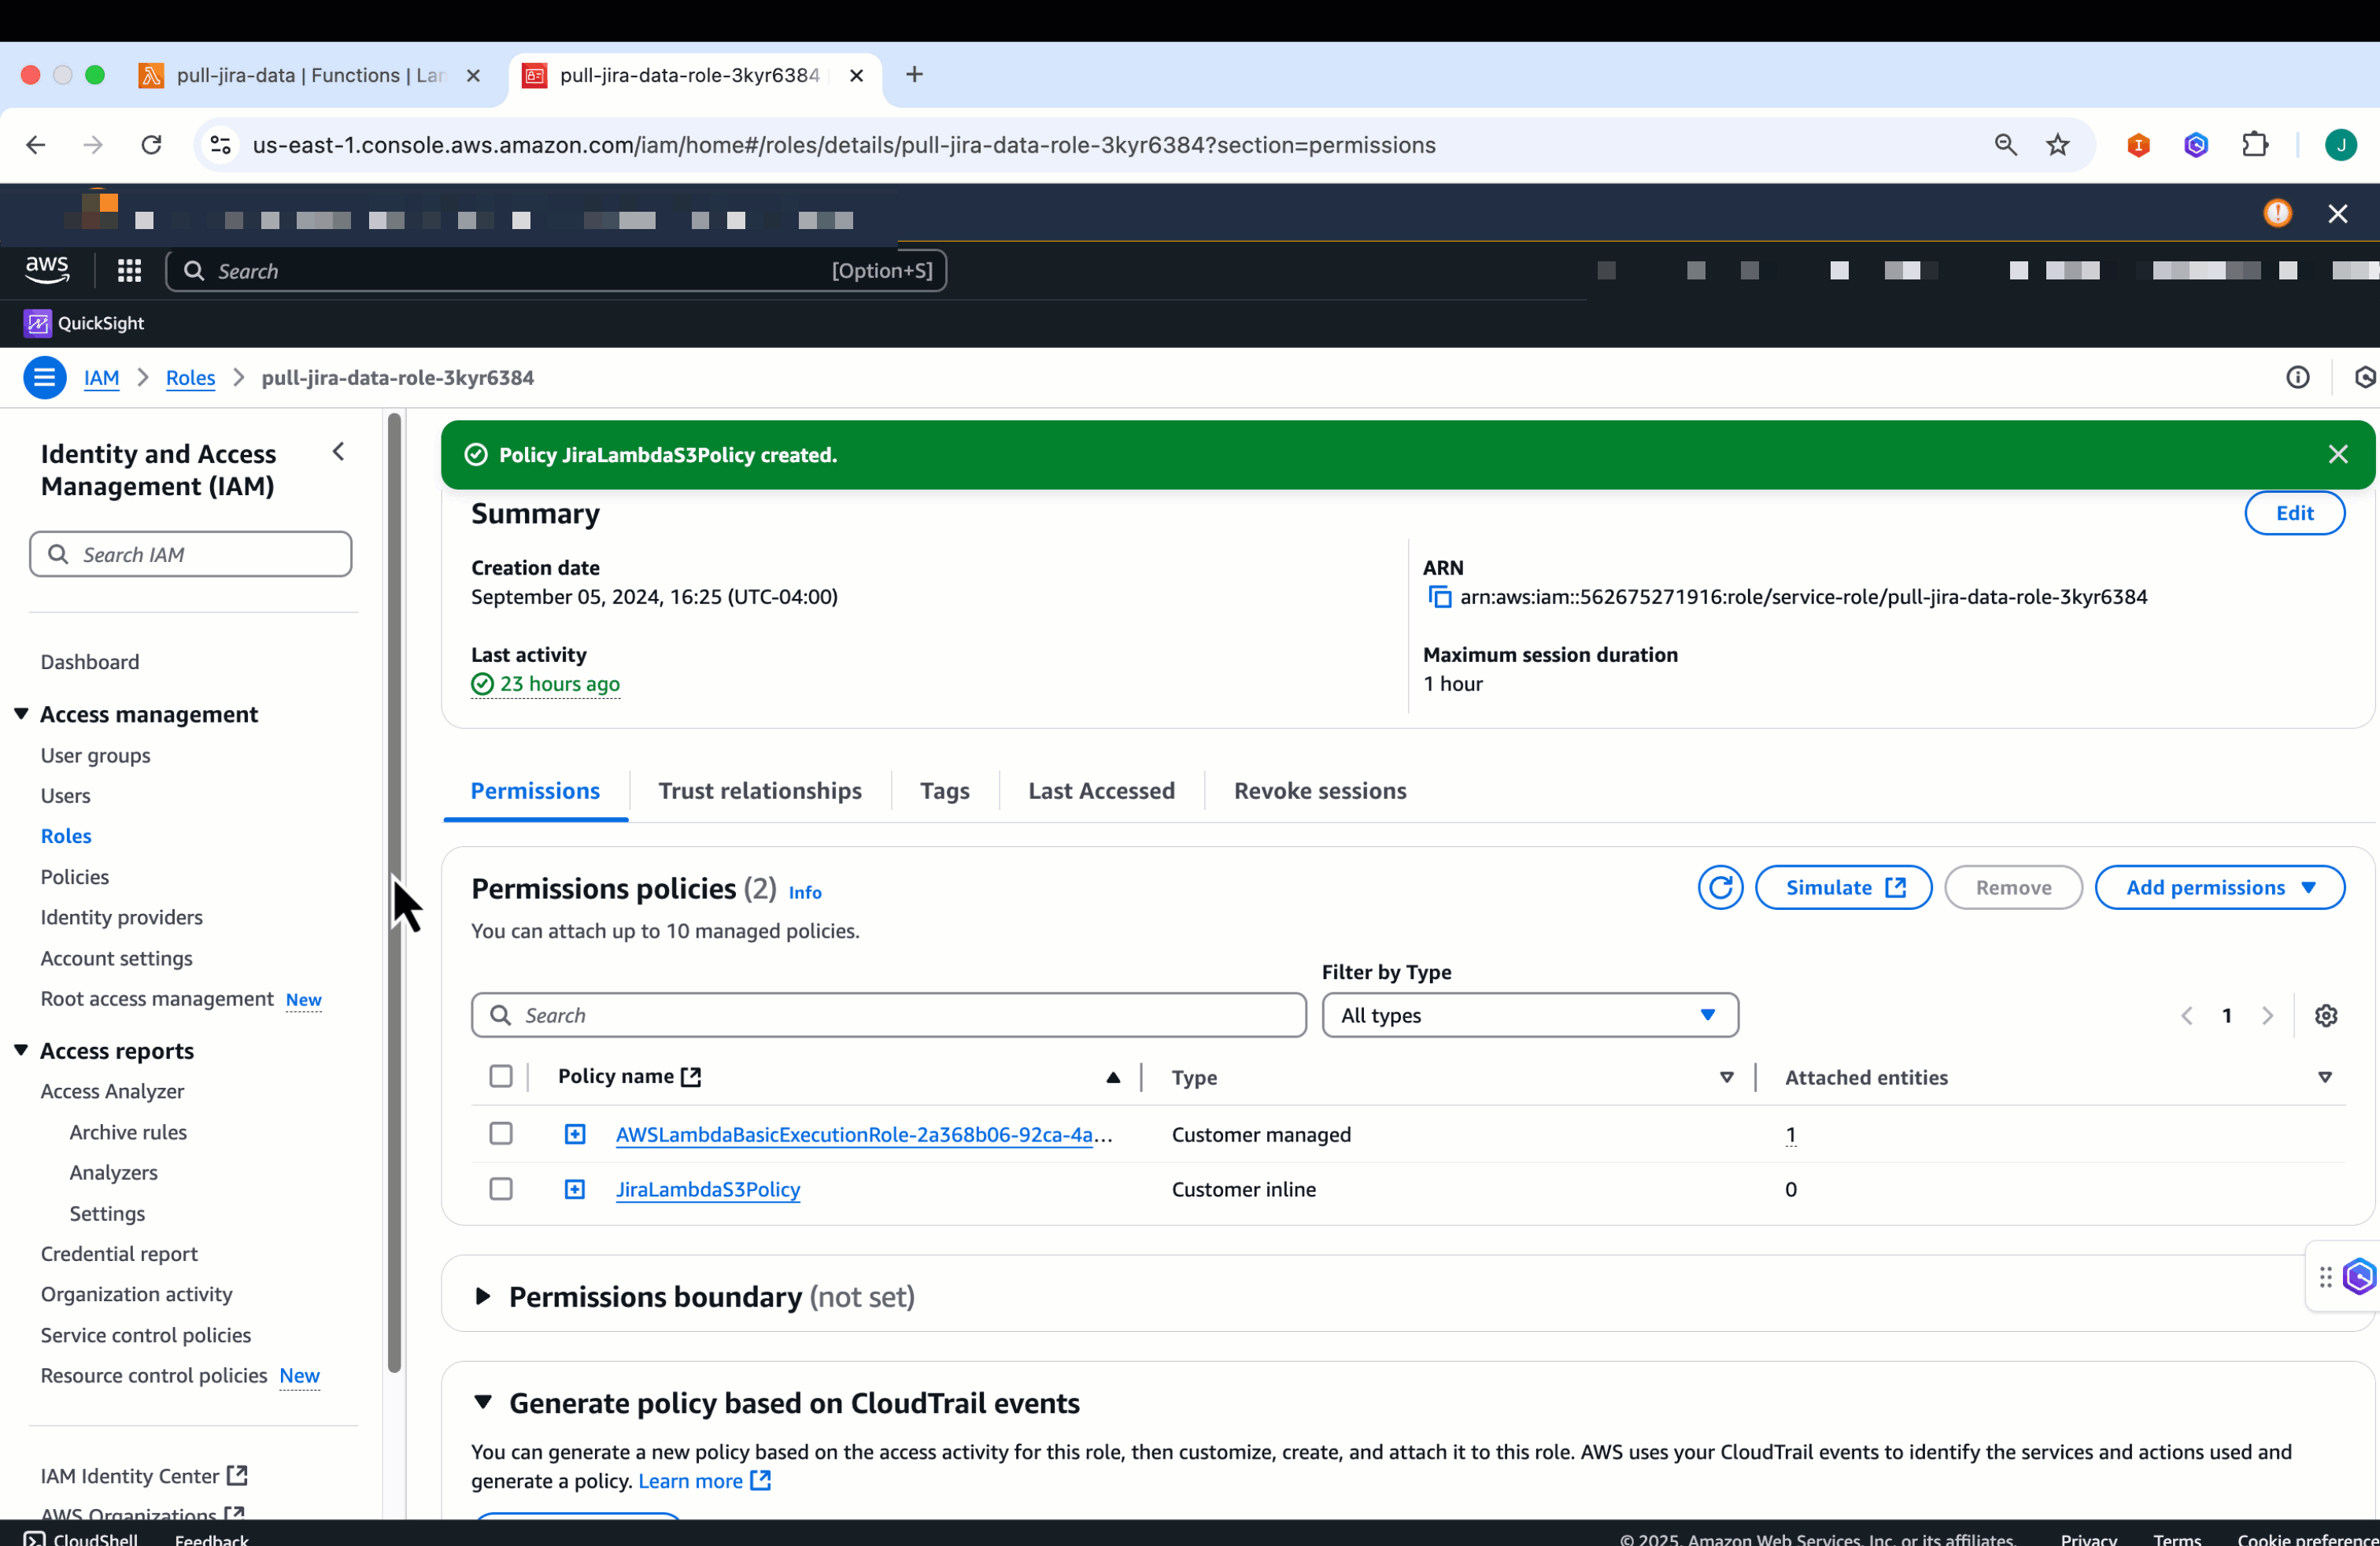Open the Last Accessed tab
The image size is (2380, 1546).
pos(1100,790)
